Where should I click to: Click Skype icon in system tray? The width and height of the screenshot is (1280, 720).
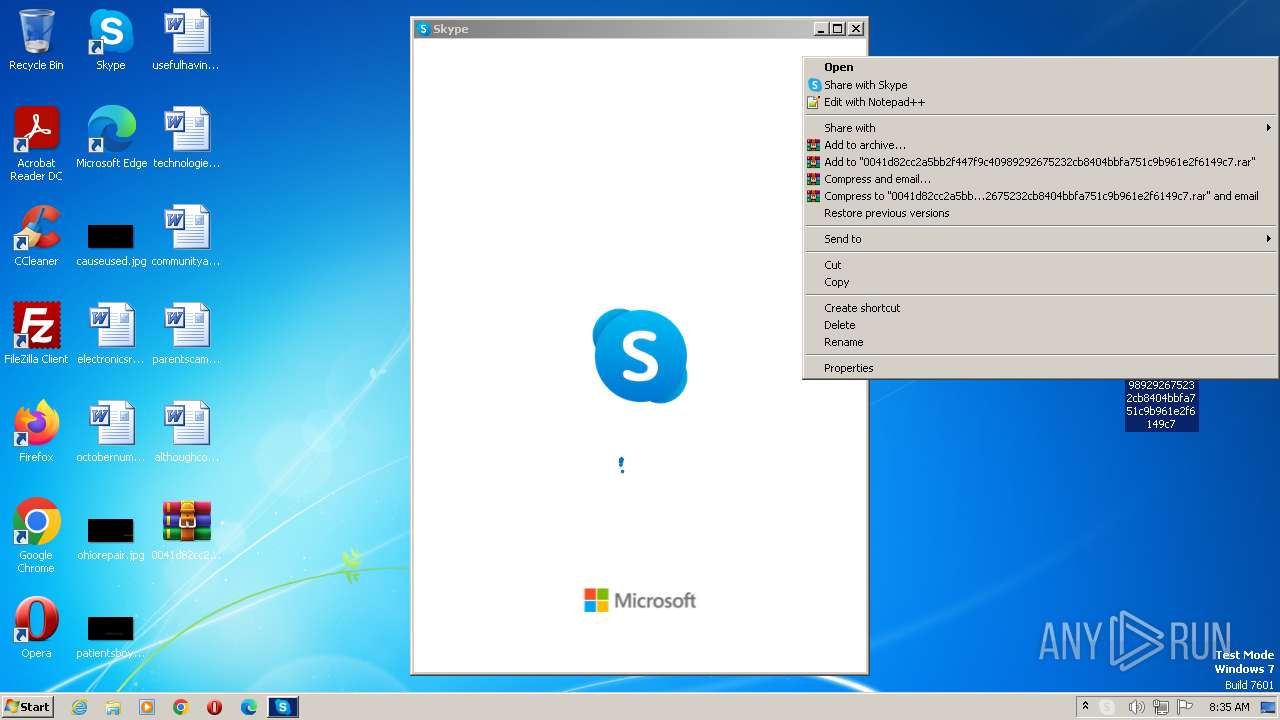(1107, 707)
